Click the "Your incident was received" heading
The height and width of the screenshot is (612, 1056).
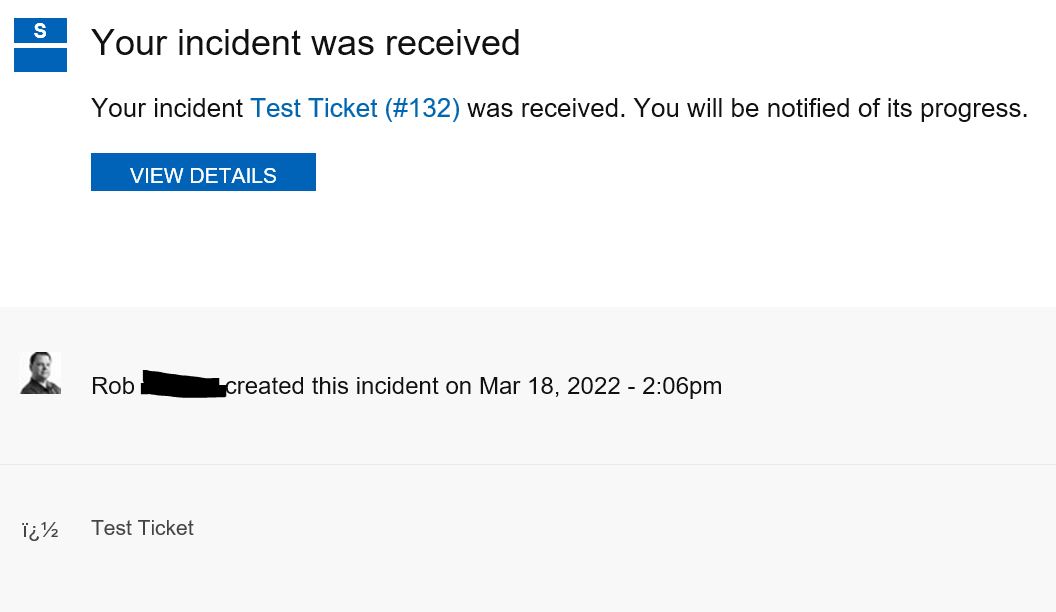pos(305,43)
